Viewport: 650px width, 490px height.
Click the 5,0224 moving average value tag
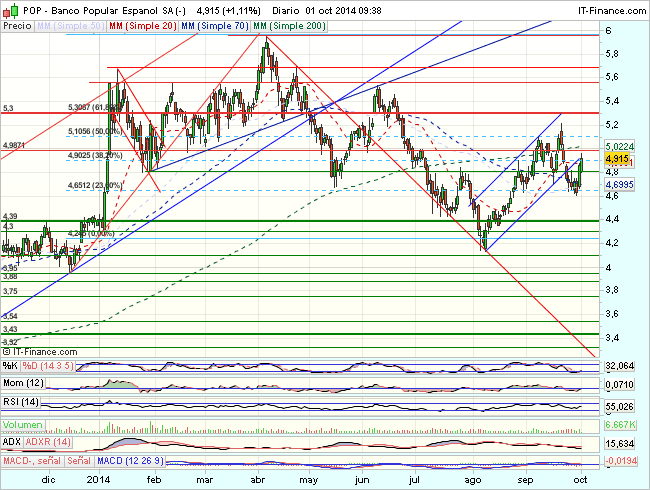[x=619, y=147]
